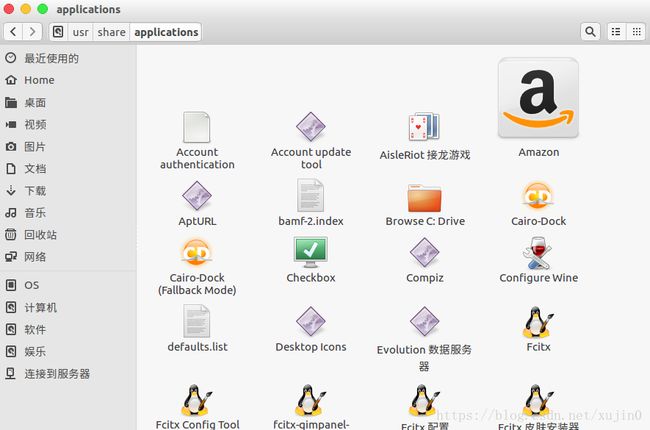Open the AisleRiot solitaire card icon
This screenshot has width=650, height=430.
click(x=424, y=126)
